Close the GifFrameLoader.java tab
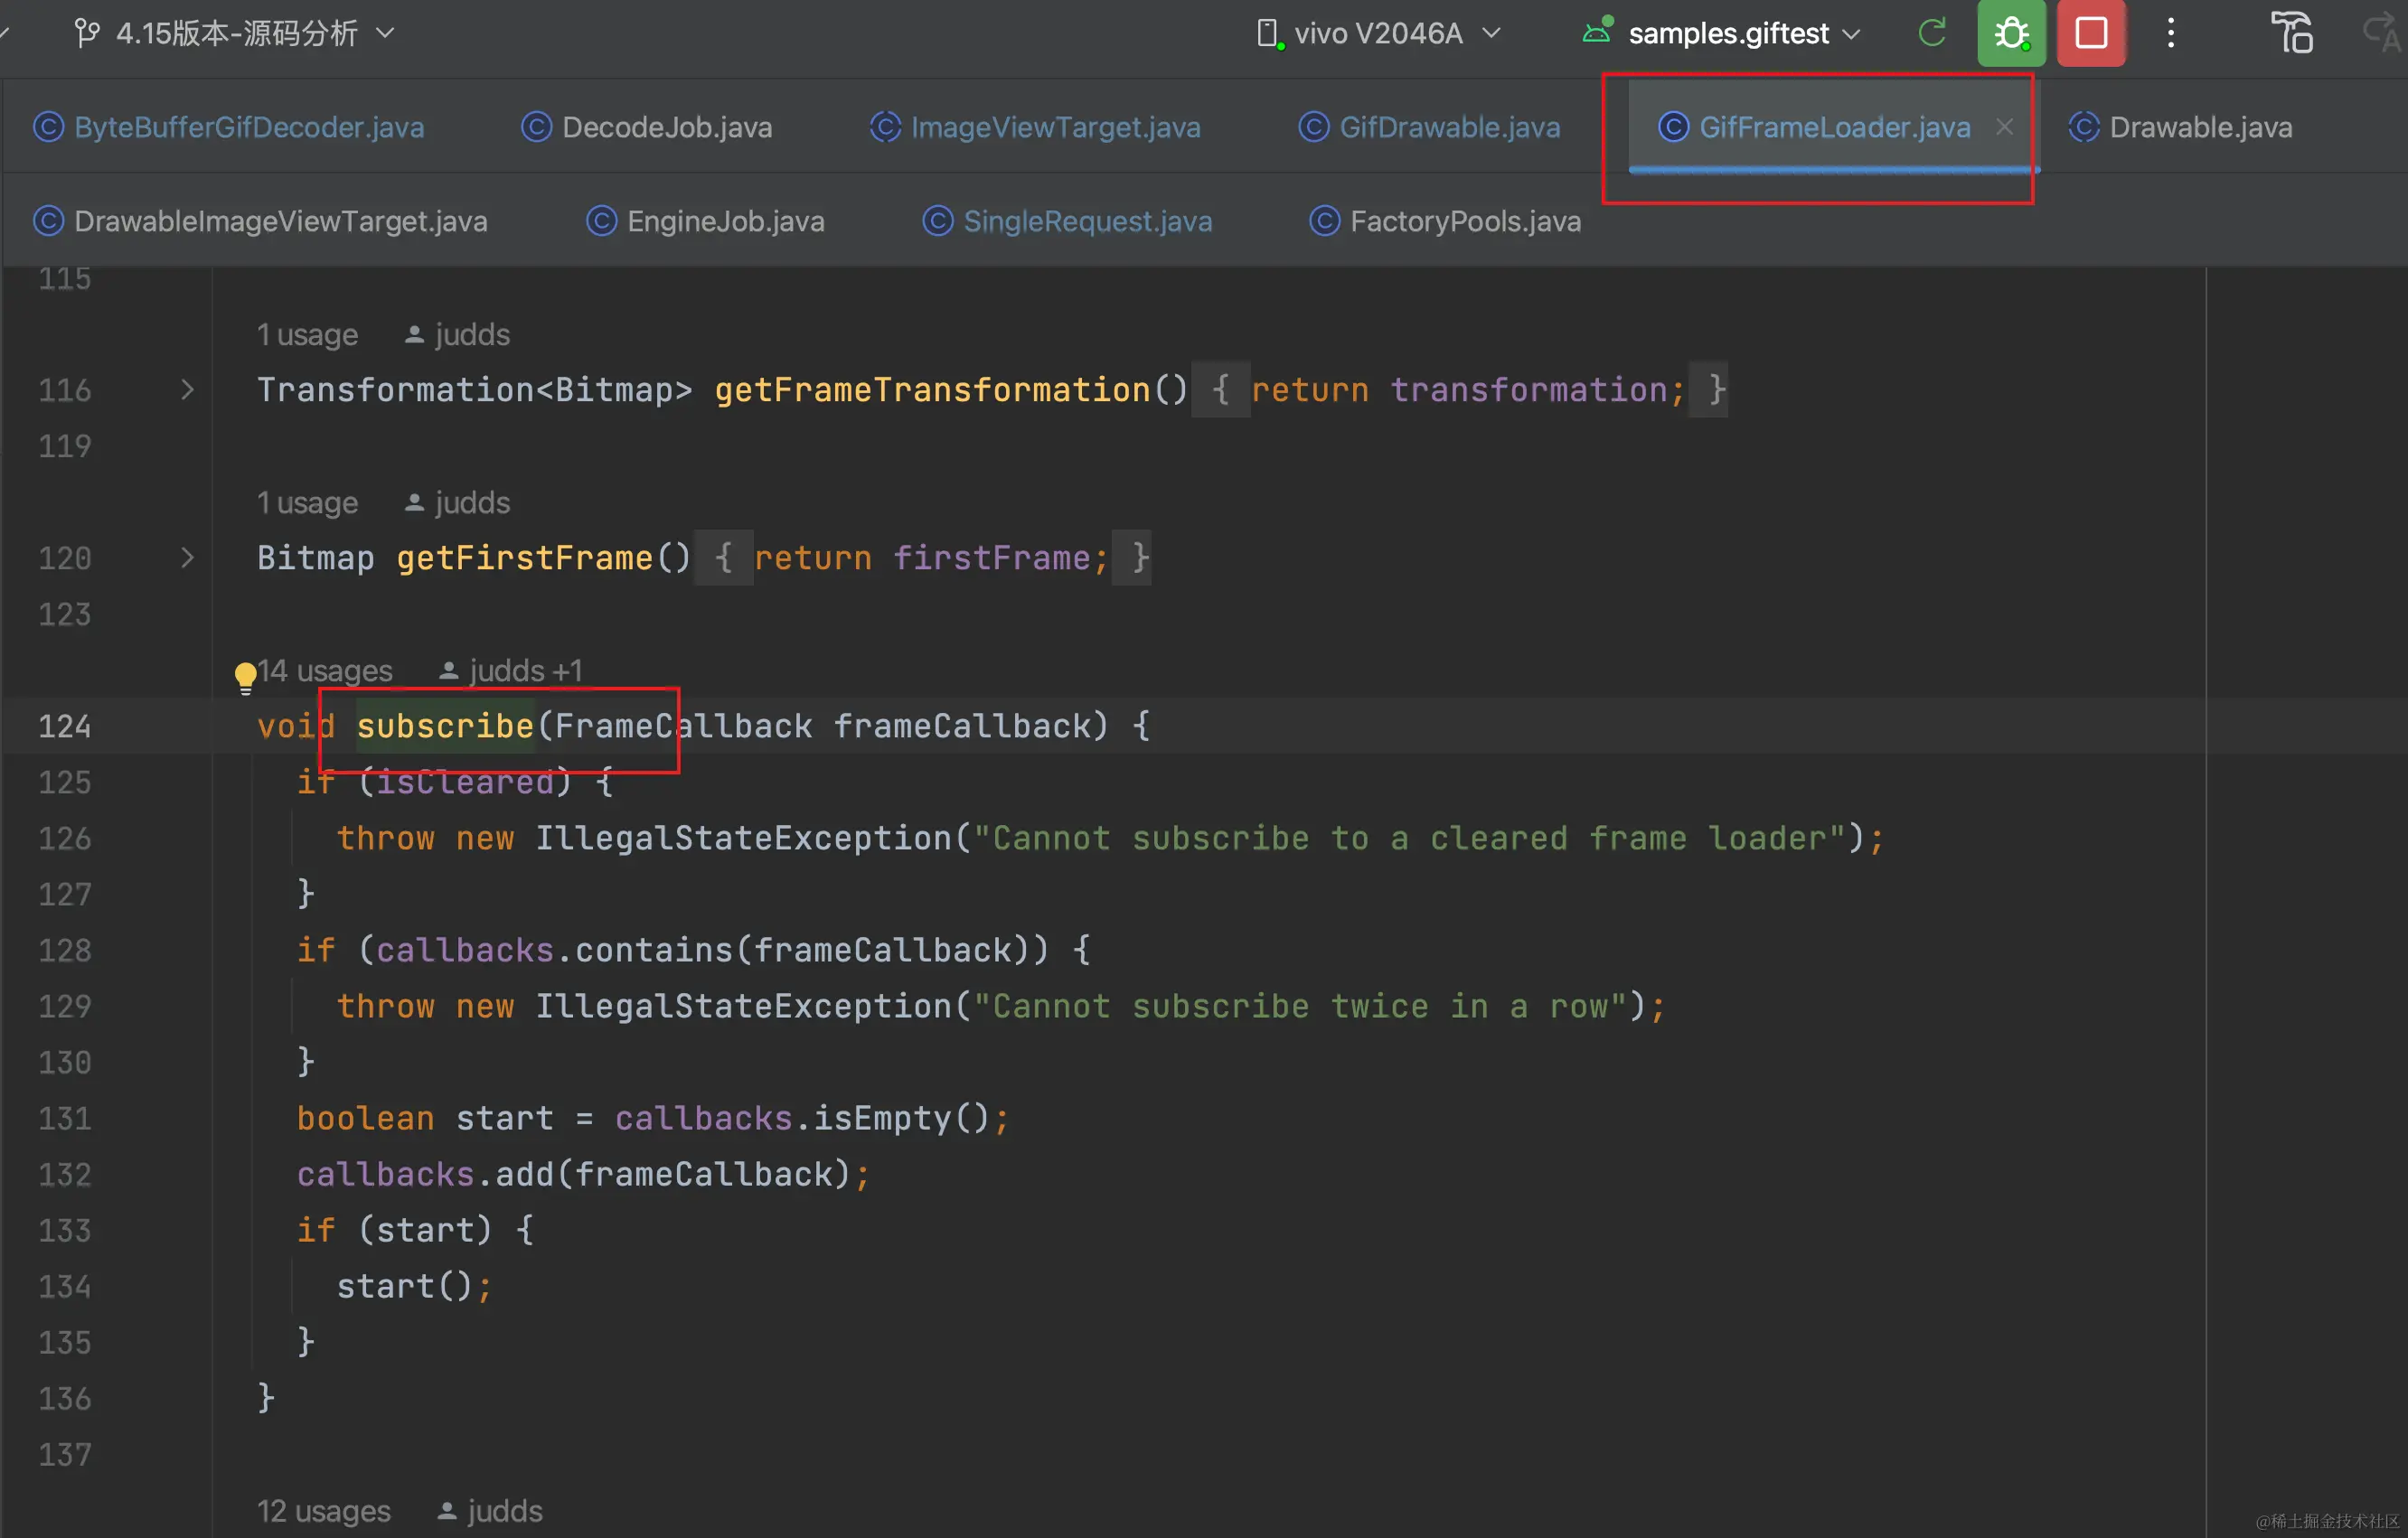The image size is (2408, 1538). coord(2004,127)
